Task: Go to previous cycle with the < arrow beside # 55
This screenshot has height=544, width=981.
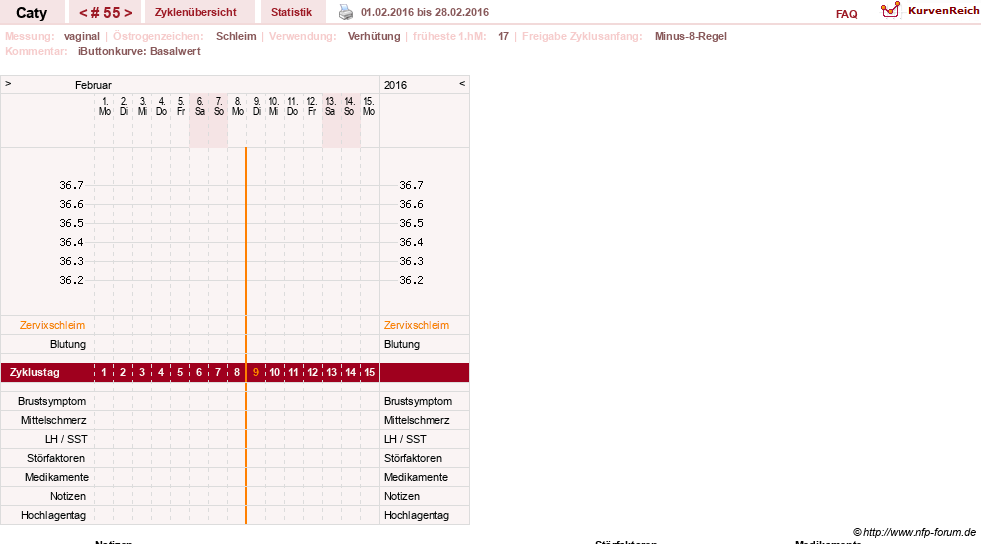Action: 83,13
